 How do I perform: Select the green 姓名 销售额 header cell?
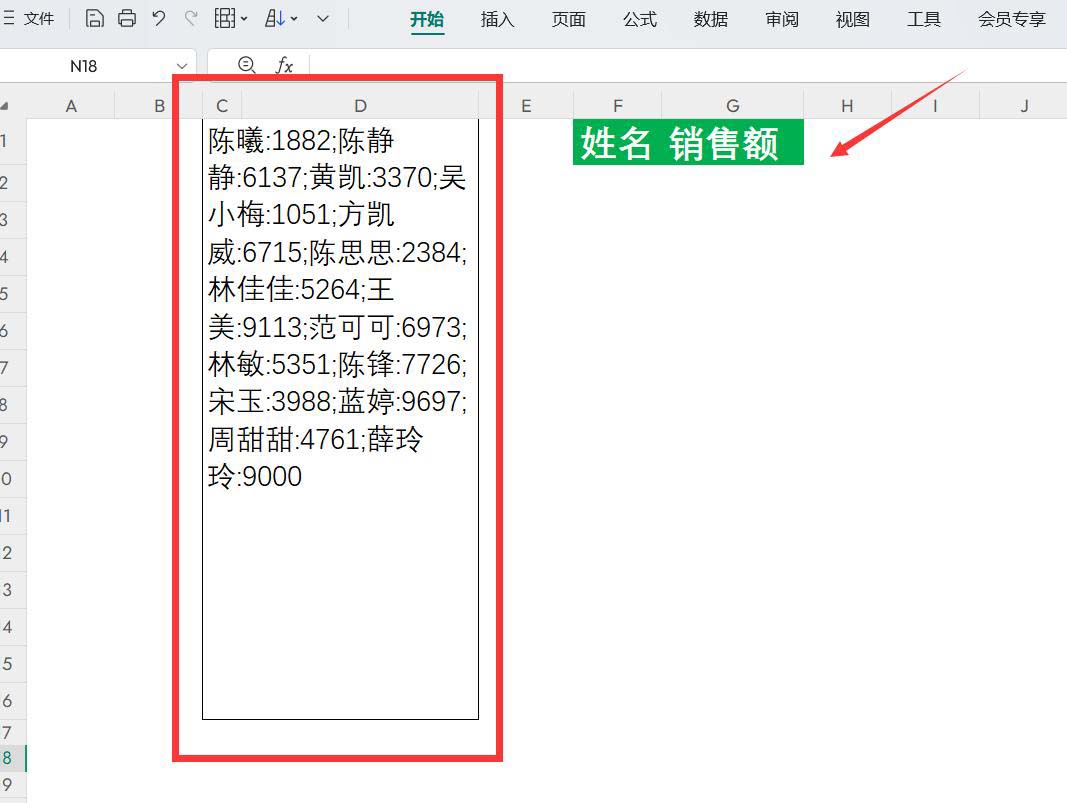[687, 143]
